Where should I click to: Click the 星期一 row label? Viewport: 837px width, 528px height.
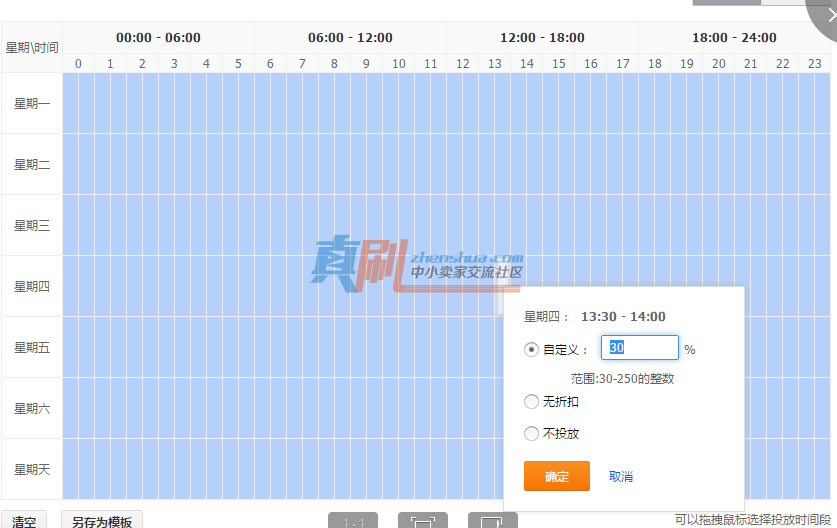click(x=32, y=104)
